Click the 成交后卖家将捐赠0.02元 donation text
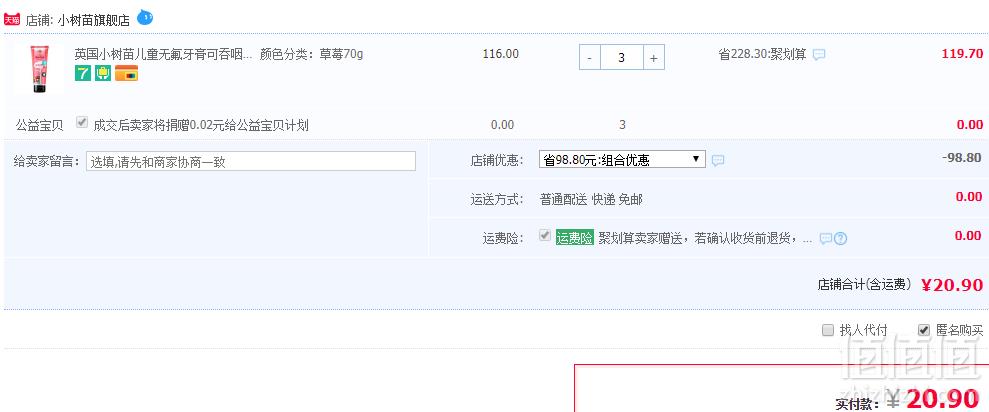 (x=201, y=125)
